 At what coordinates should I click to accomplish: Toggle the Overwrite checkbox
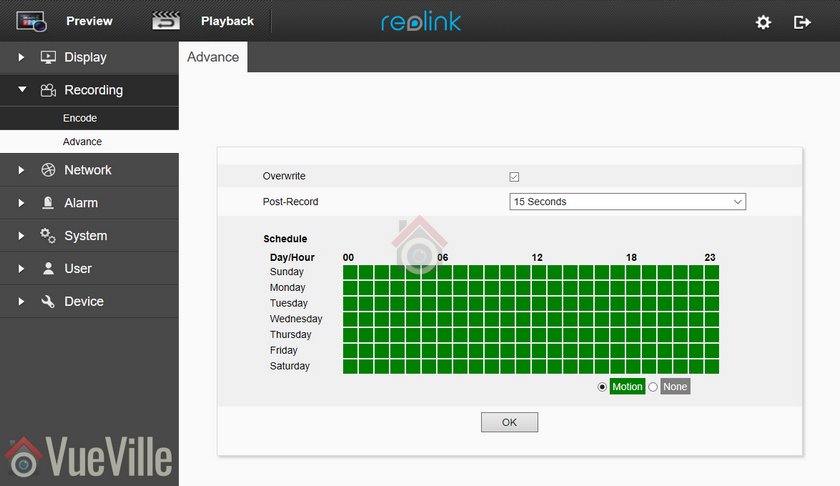[x=514, y=177]
